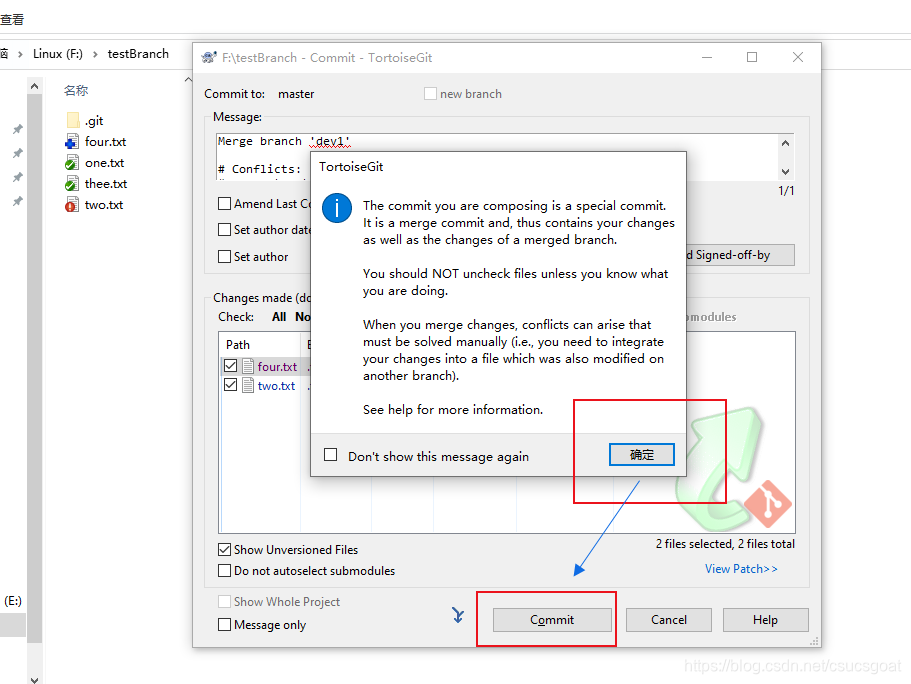The width and height of the screenshot is (911, 684).
Task: Click the four.txt document icon in commit list
Action: (248, 366)
